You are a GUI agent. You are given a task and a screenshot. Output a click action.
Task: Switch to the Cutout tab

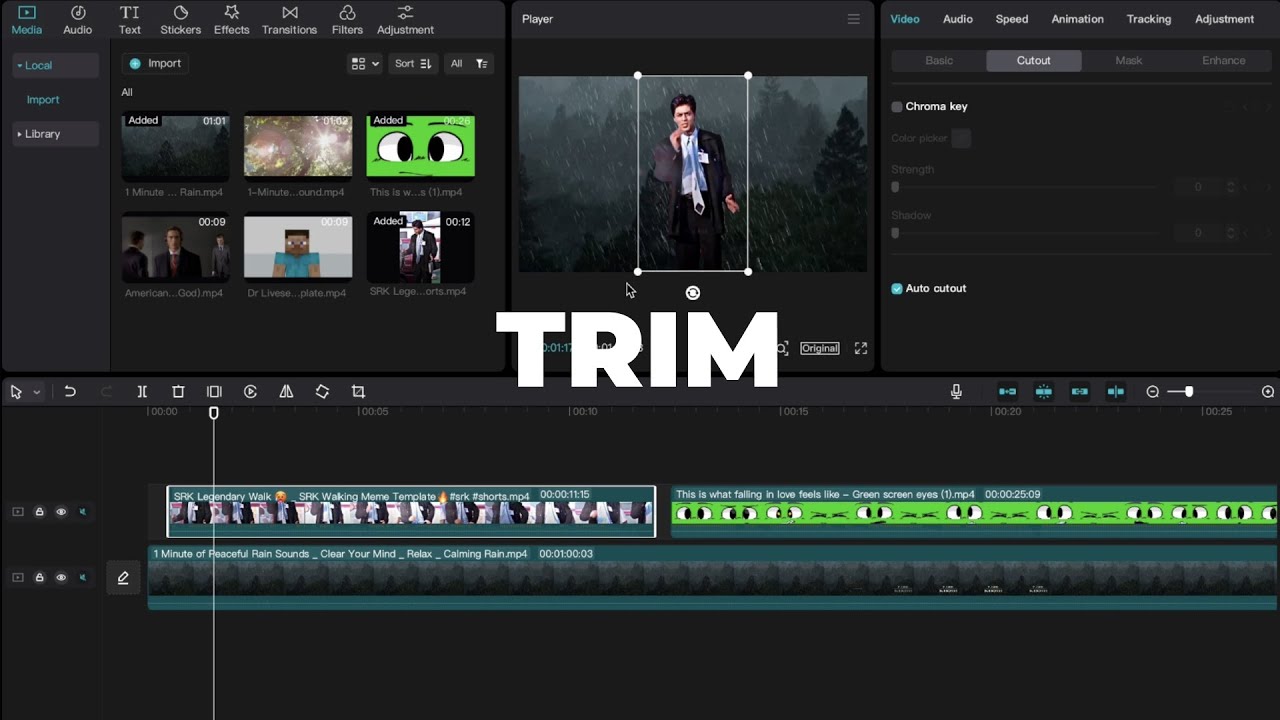coord(1033,60)
